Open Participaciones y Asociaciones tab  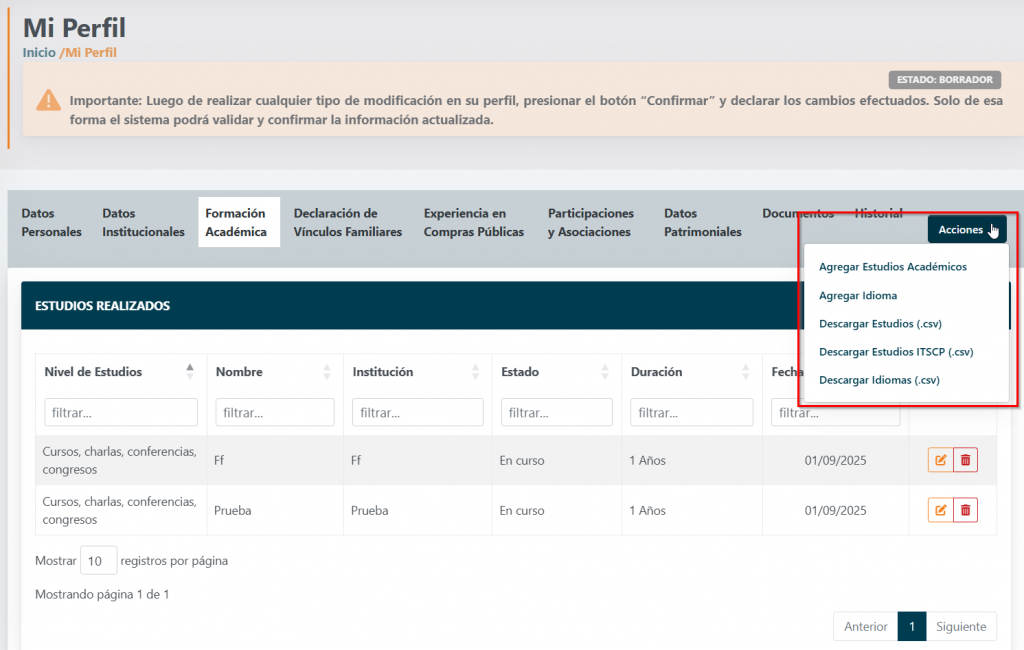[x=590, y=222]
